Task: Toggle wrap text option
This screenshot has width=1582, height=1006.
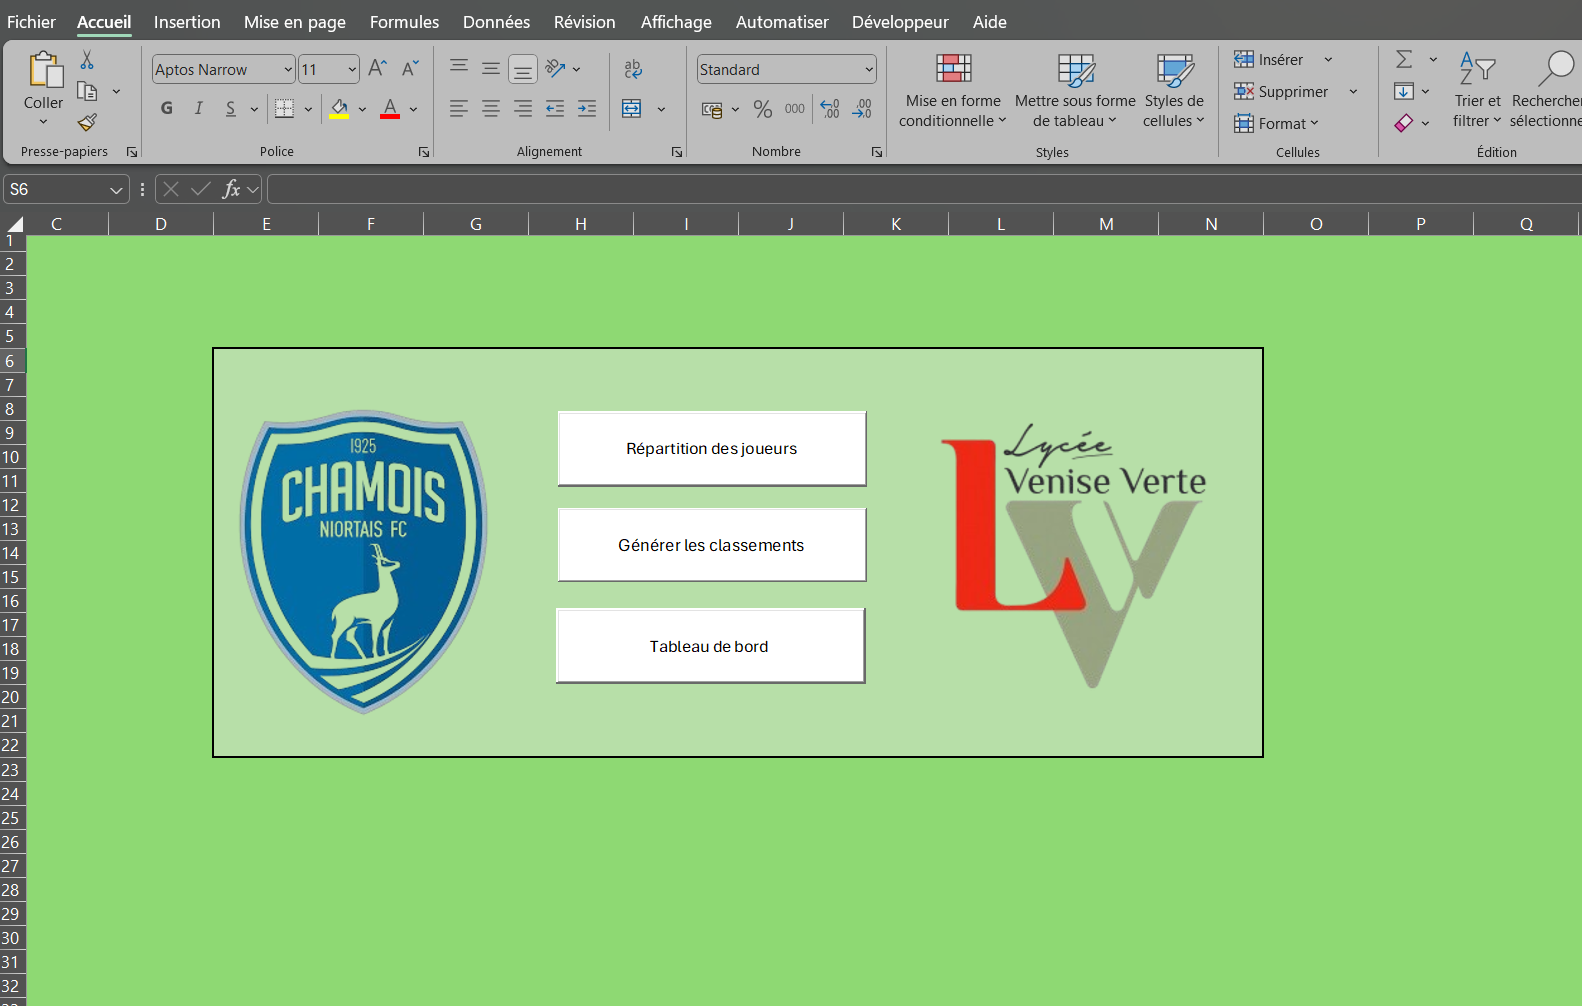Action: (633, 68)
